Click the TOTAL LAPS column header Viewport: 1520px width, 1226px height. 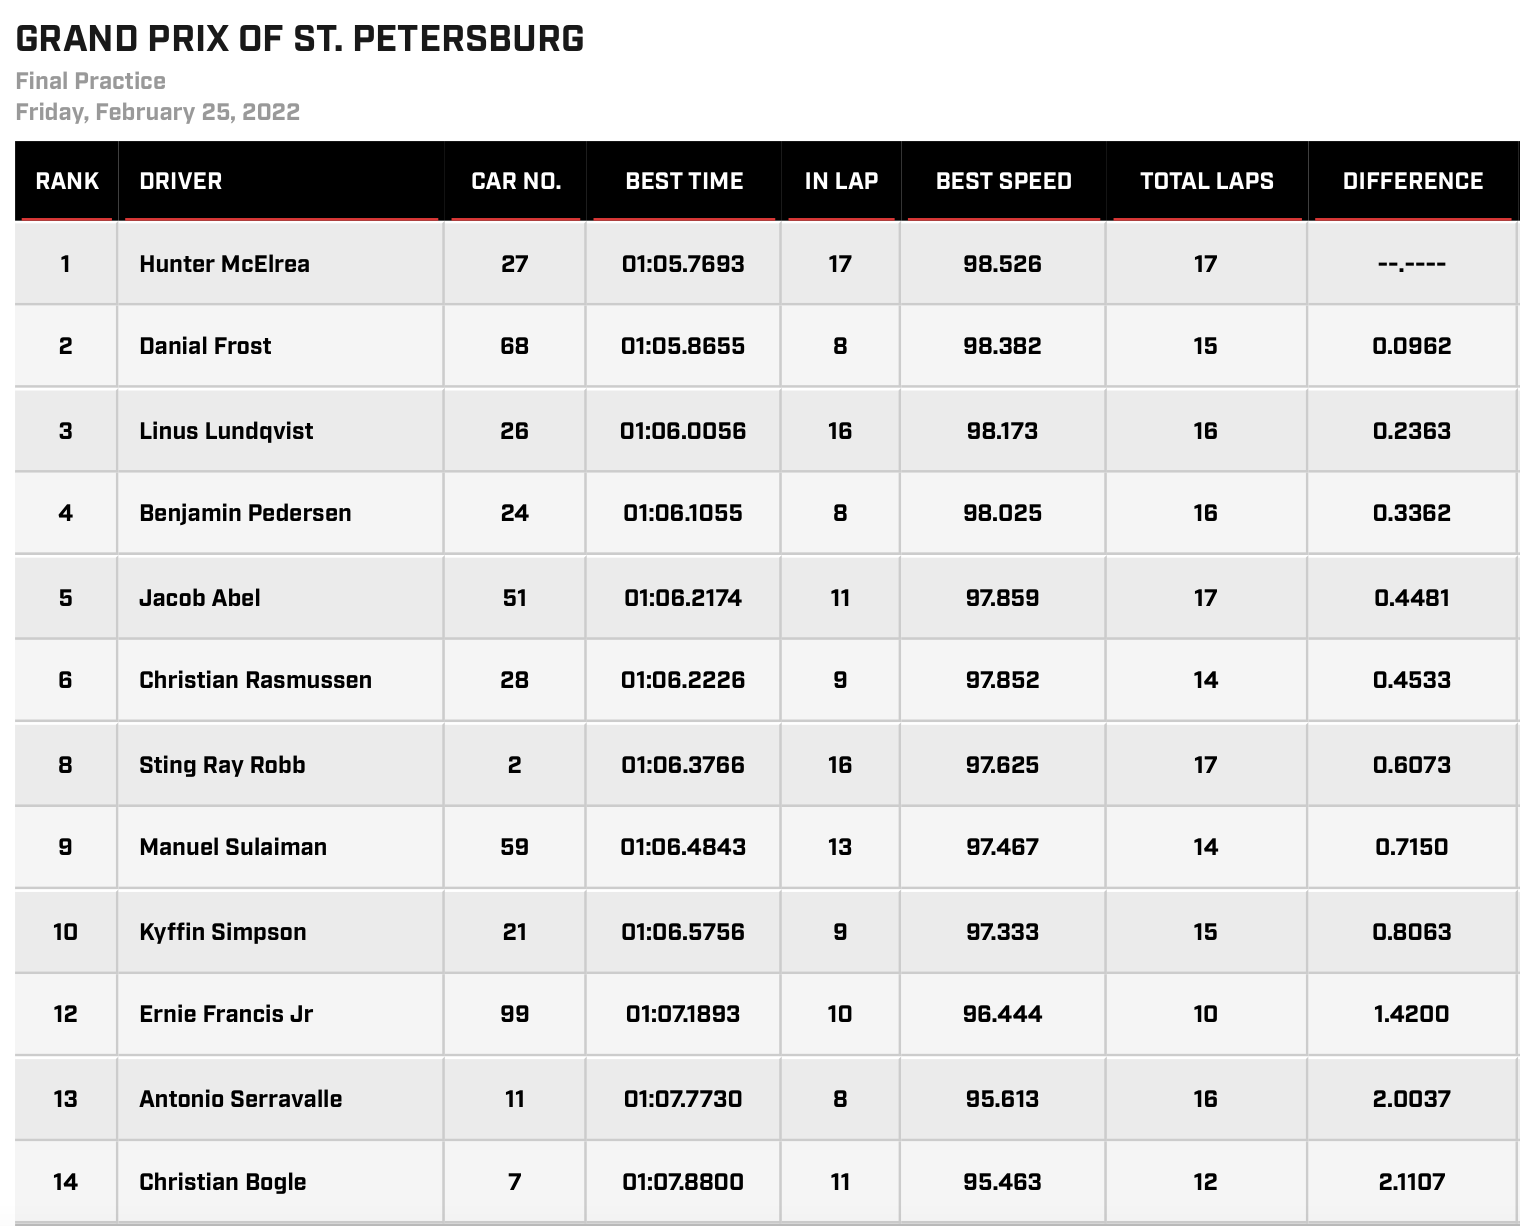[1207, 181]
